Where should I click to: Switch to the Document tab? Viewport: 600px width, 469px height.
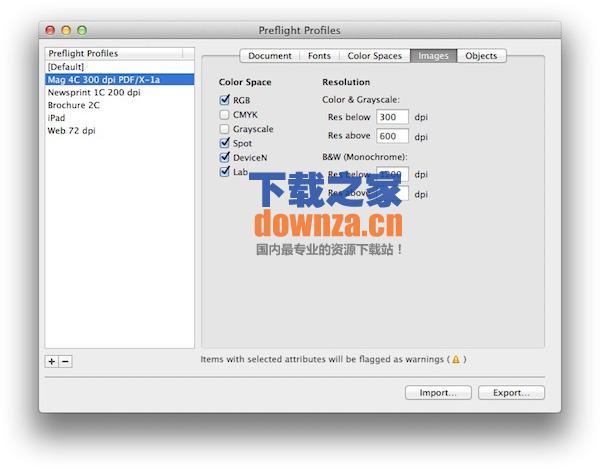269,56
